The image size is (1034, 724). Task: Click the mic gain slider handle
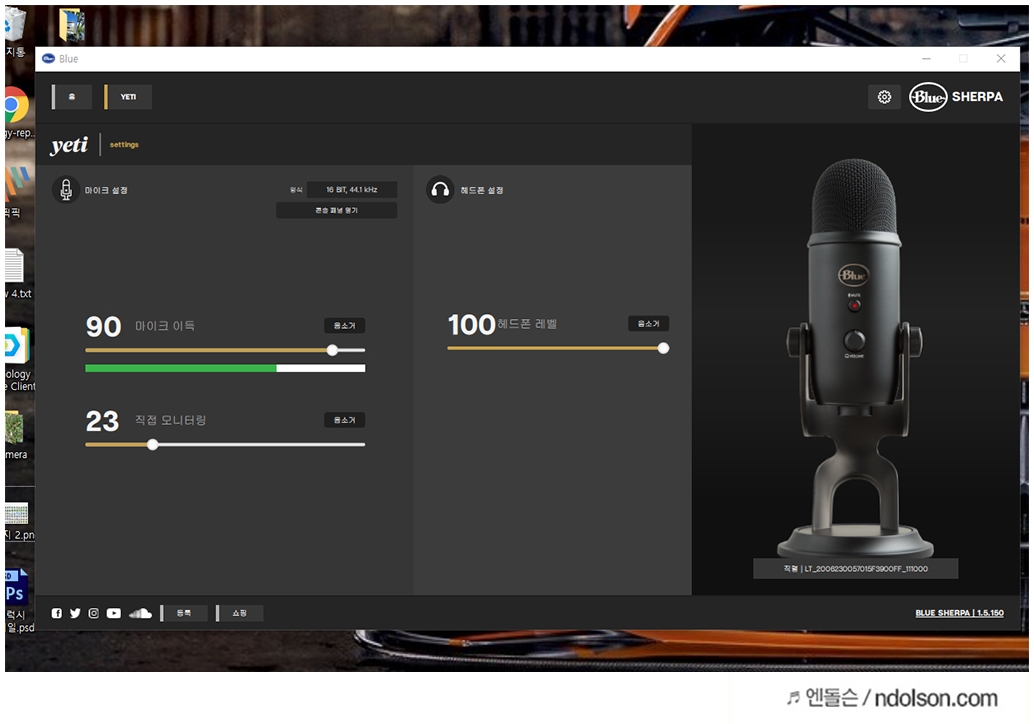(x=332, y=350)
